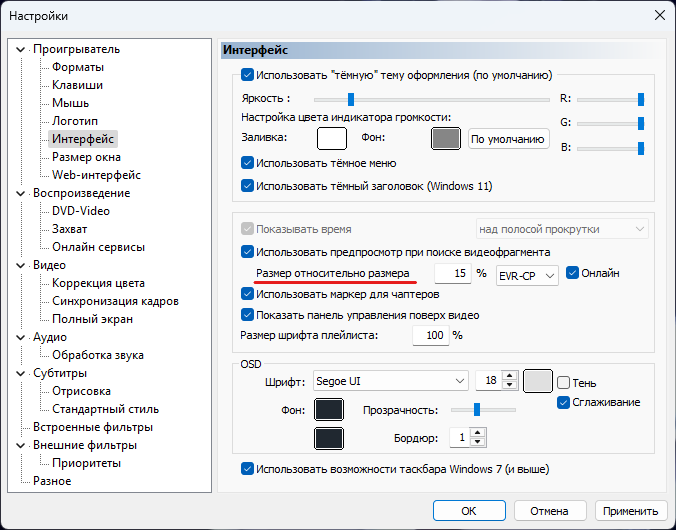Toggle the "Онлайн" checkbox
The image size is (676, 530).
pyautogui.click(x=572, y=273)
